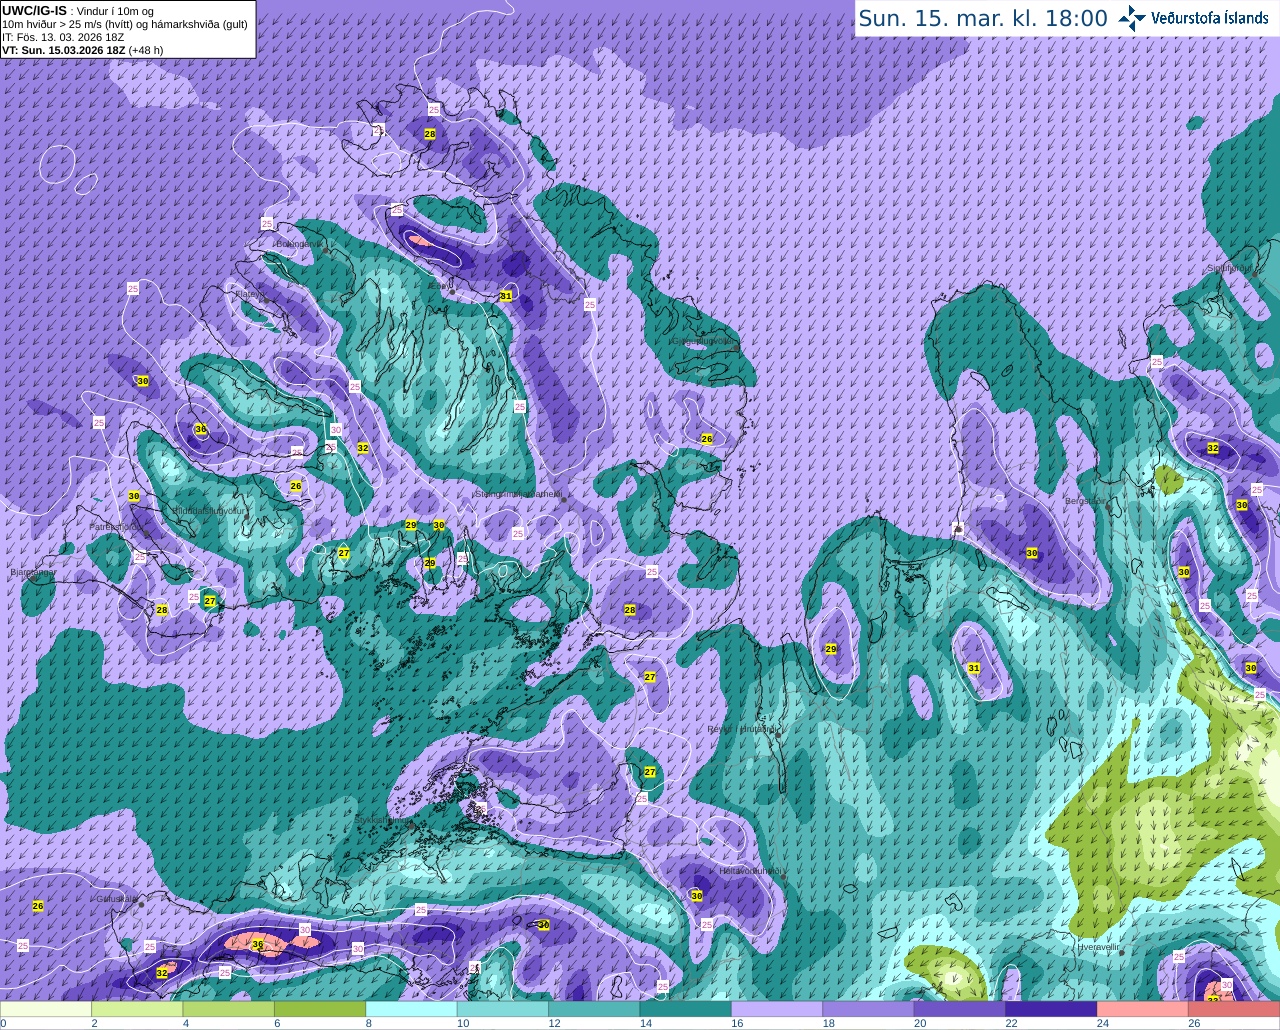Pick the red legend swatch above 26 m/s

[1235, 1009]
